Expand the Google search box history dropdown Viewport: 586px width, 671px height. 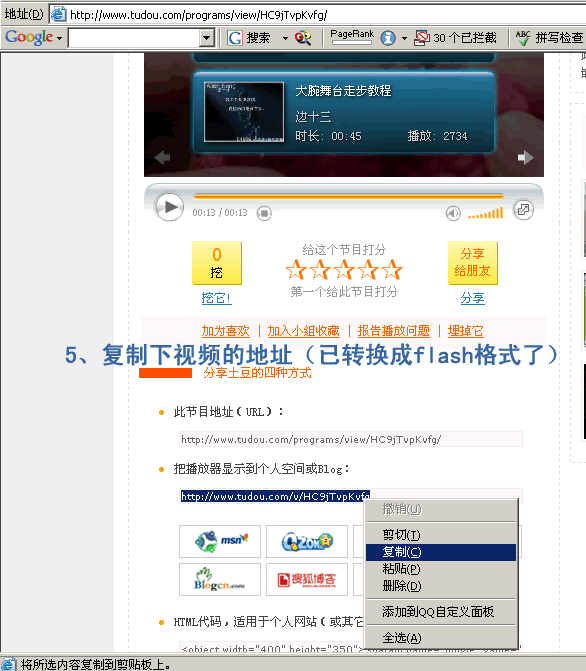tap(207, 38)
